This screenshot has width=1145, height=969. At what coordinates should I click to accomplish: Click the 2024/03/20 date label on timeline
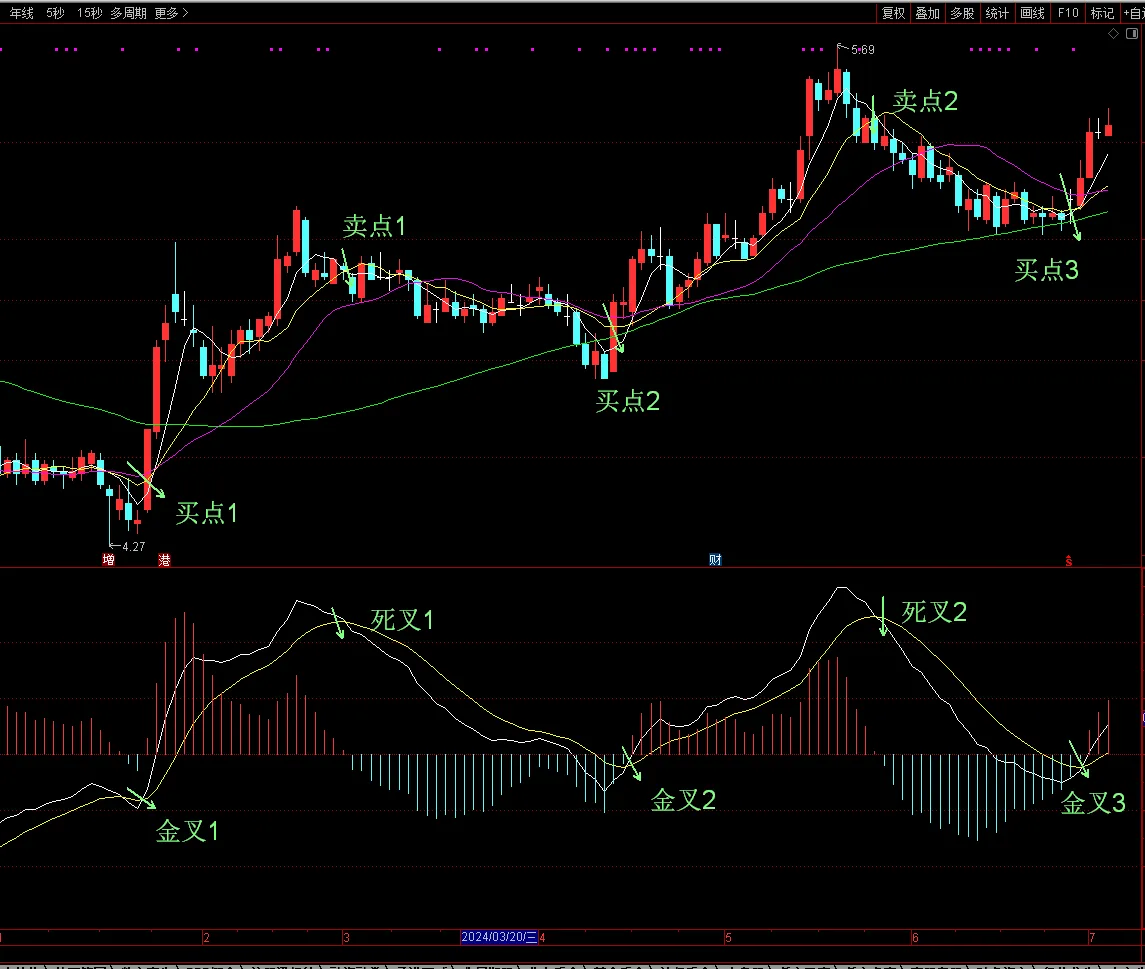pyautogui.click(x=499, y=937)
